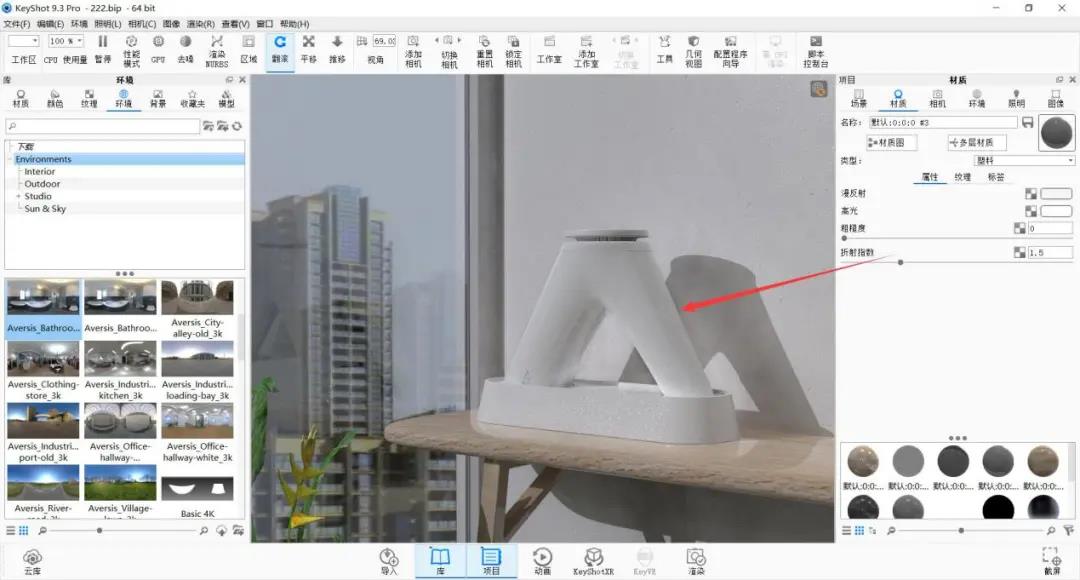Select Sun & Sky folder
The width and height of the screenshot is (1080, 580).
click(x=45, y=209)
